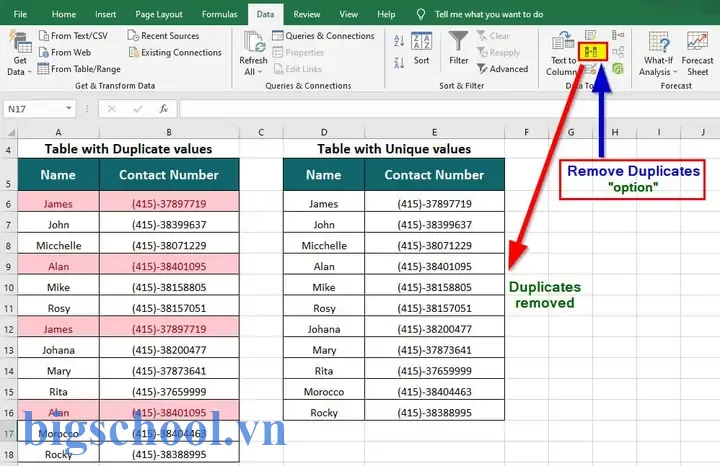
Task: Switch to the Home tab
Action: click(64, 14)
